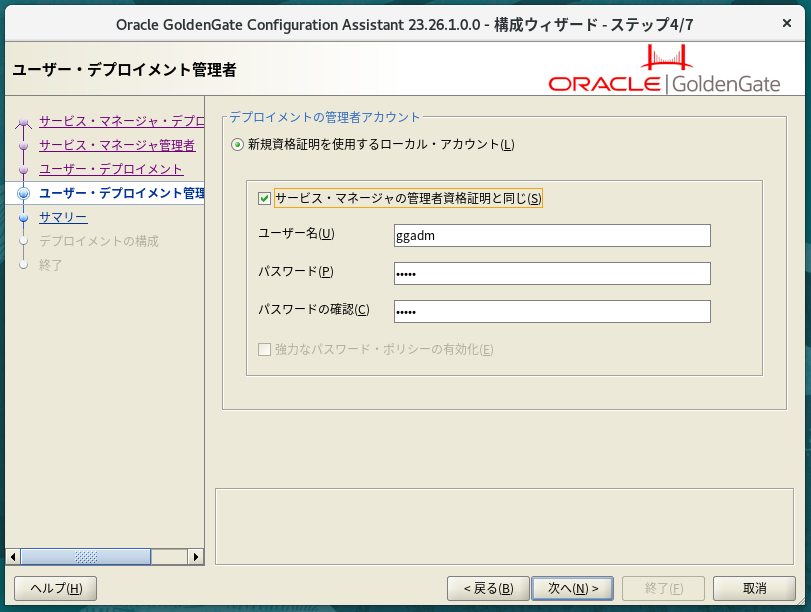Screen dimensions: 811x612
Task: Click the ユーザー名 input field
Action: (552, 235)
